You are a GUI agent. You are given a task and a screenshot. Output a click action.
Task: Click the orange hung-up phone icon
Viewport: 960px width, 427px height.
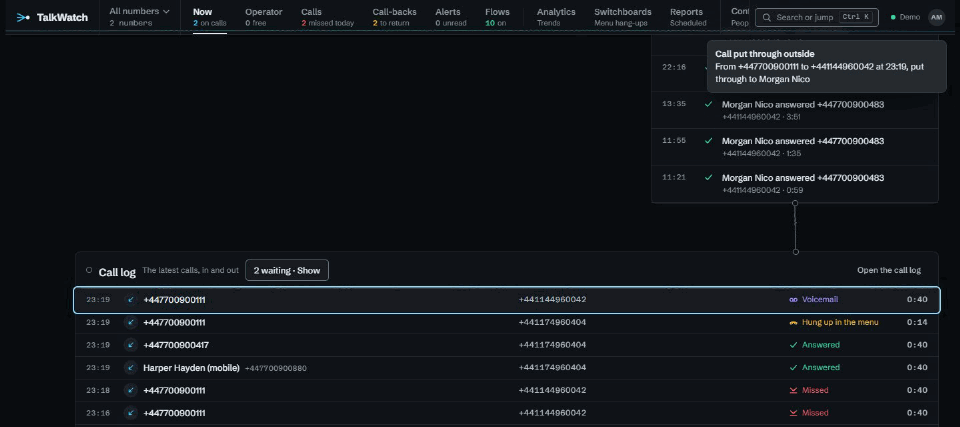click(793, 322)
